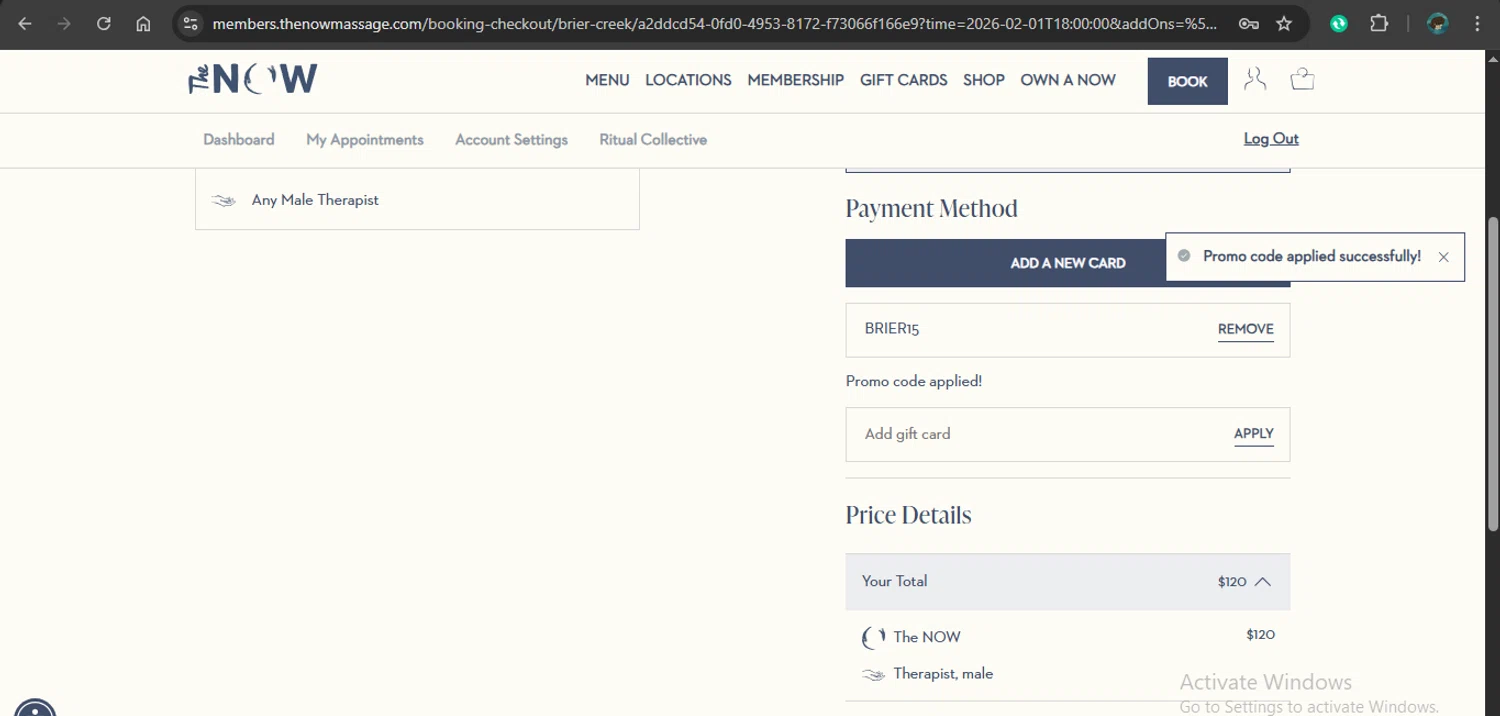Viewport: 1500px width, 716px height.
Task: Click the Promo code applied! message
Action: click(914, 381)
